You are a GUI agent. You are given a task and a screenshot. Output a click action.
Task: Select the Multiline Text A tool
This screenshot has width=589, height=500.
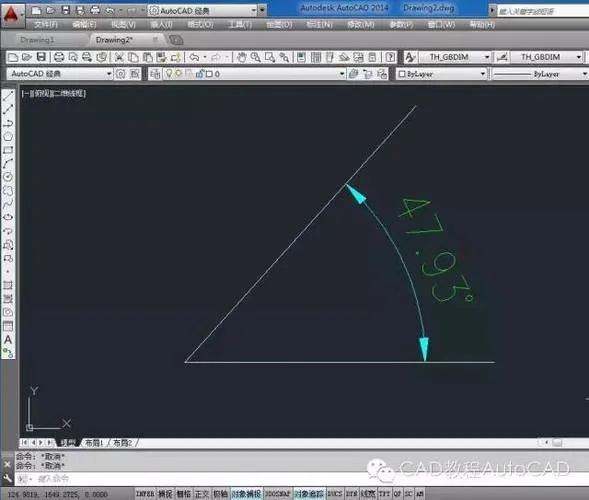(x=8, y=340)
